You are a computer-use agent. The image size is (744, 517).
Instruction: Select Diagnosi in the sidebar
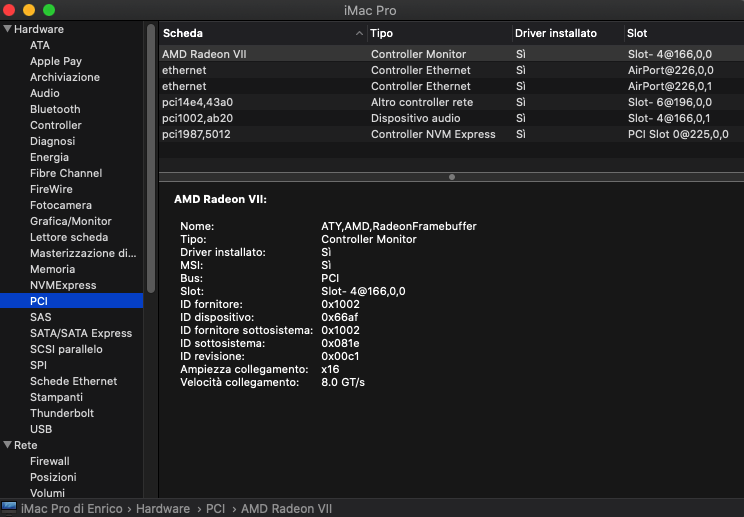(x=53, y=141)
